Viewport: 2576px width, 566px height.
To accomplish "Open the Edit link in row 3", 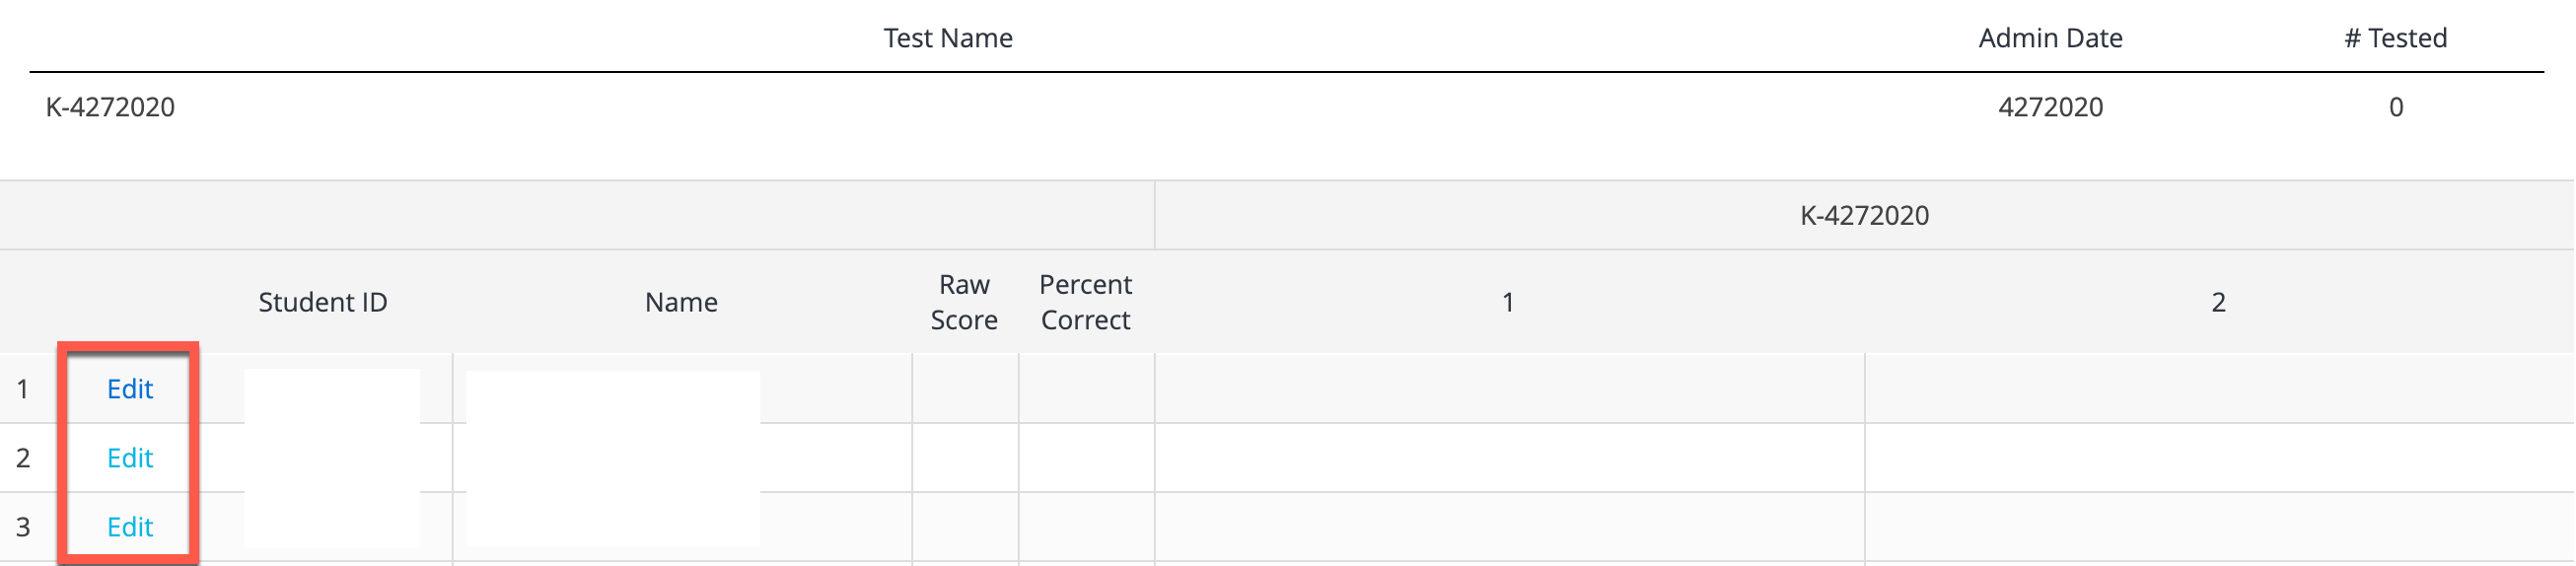I will pos(130,527).
